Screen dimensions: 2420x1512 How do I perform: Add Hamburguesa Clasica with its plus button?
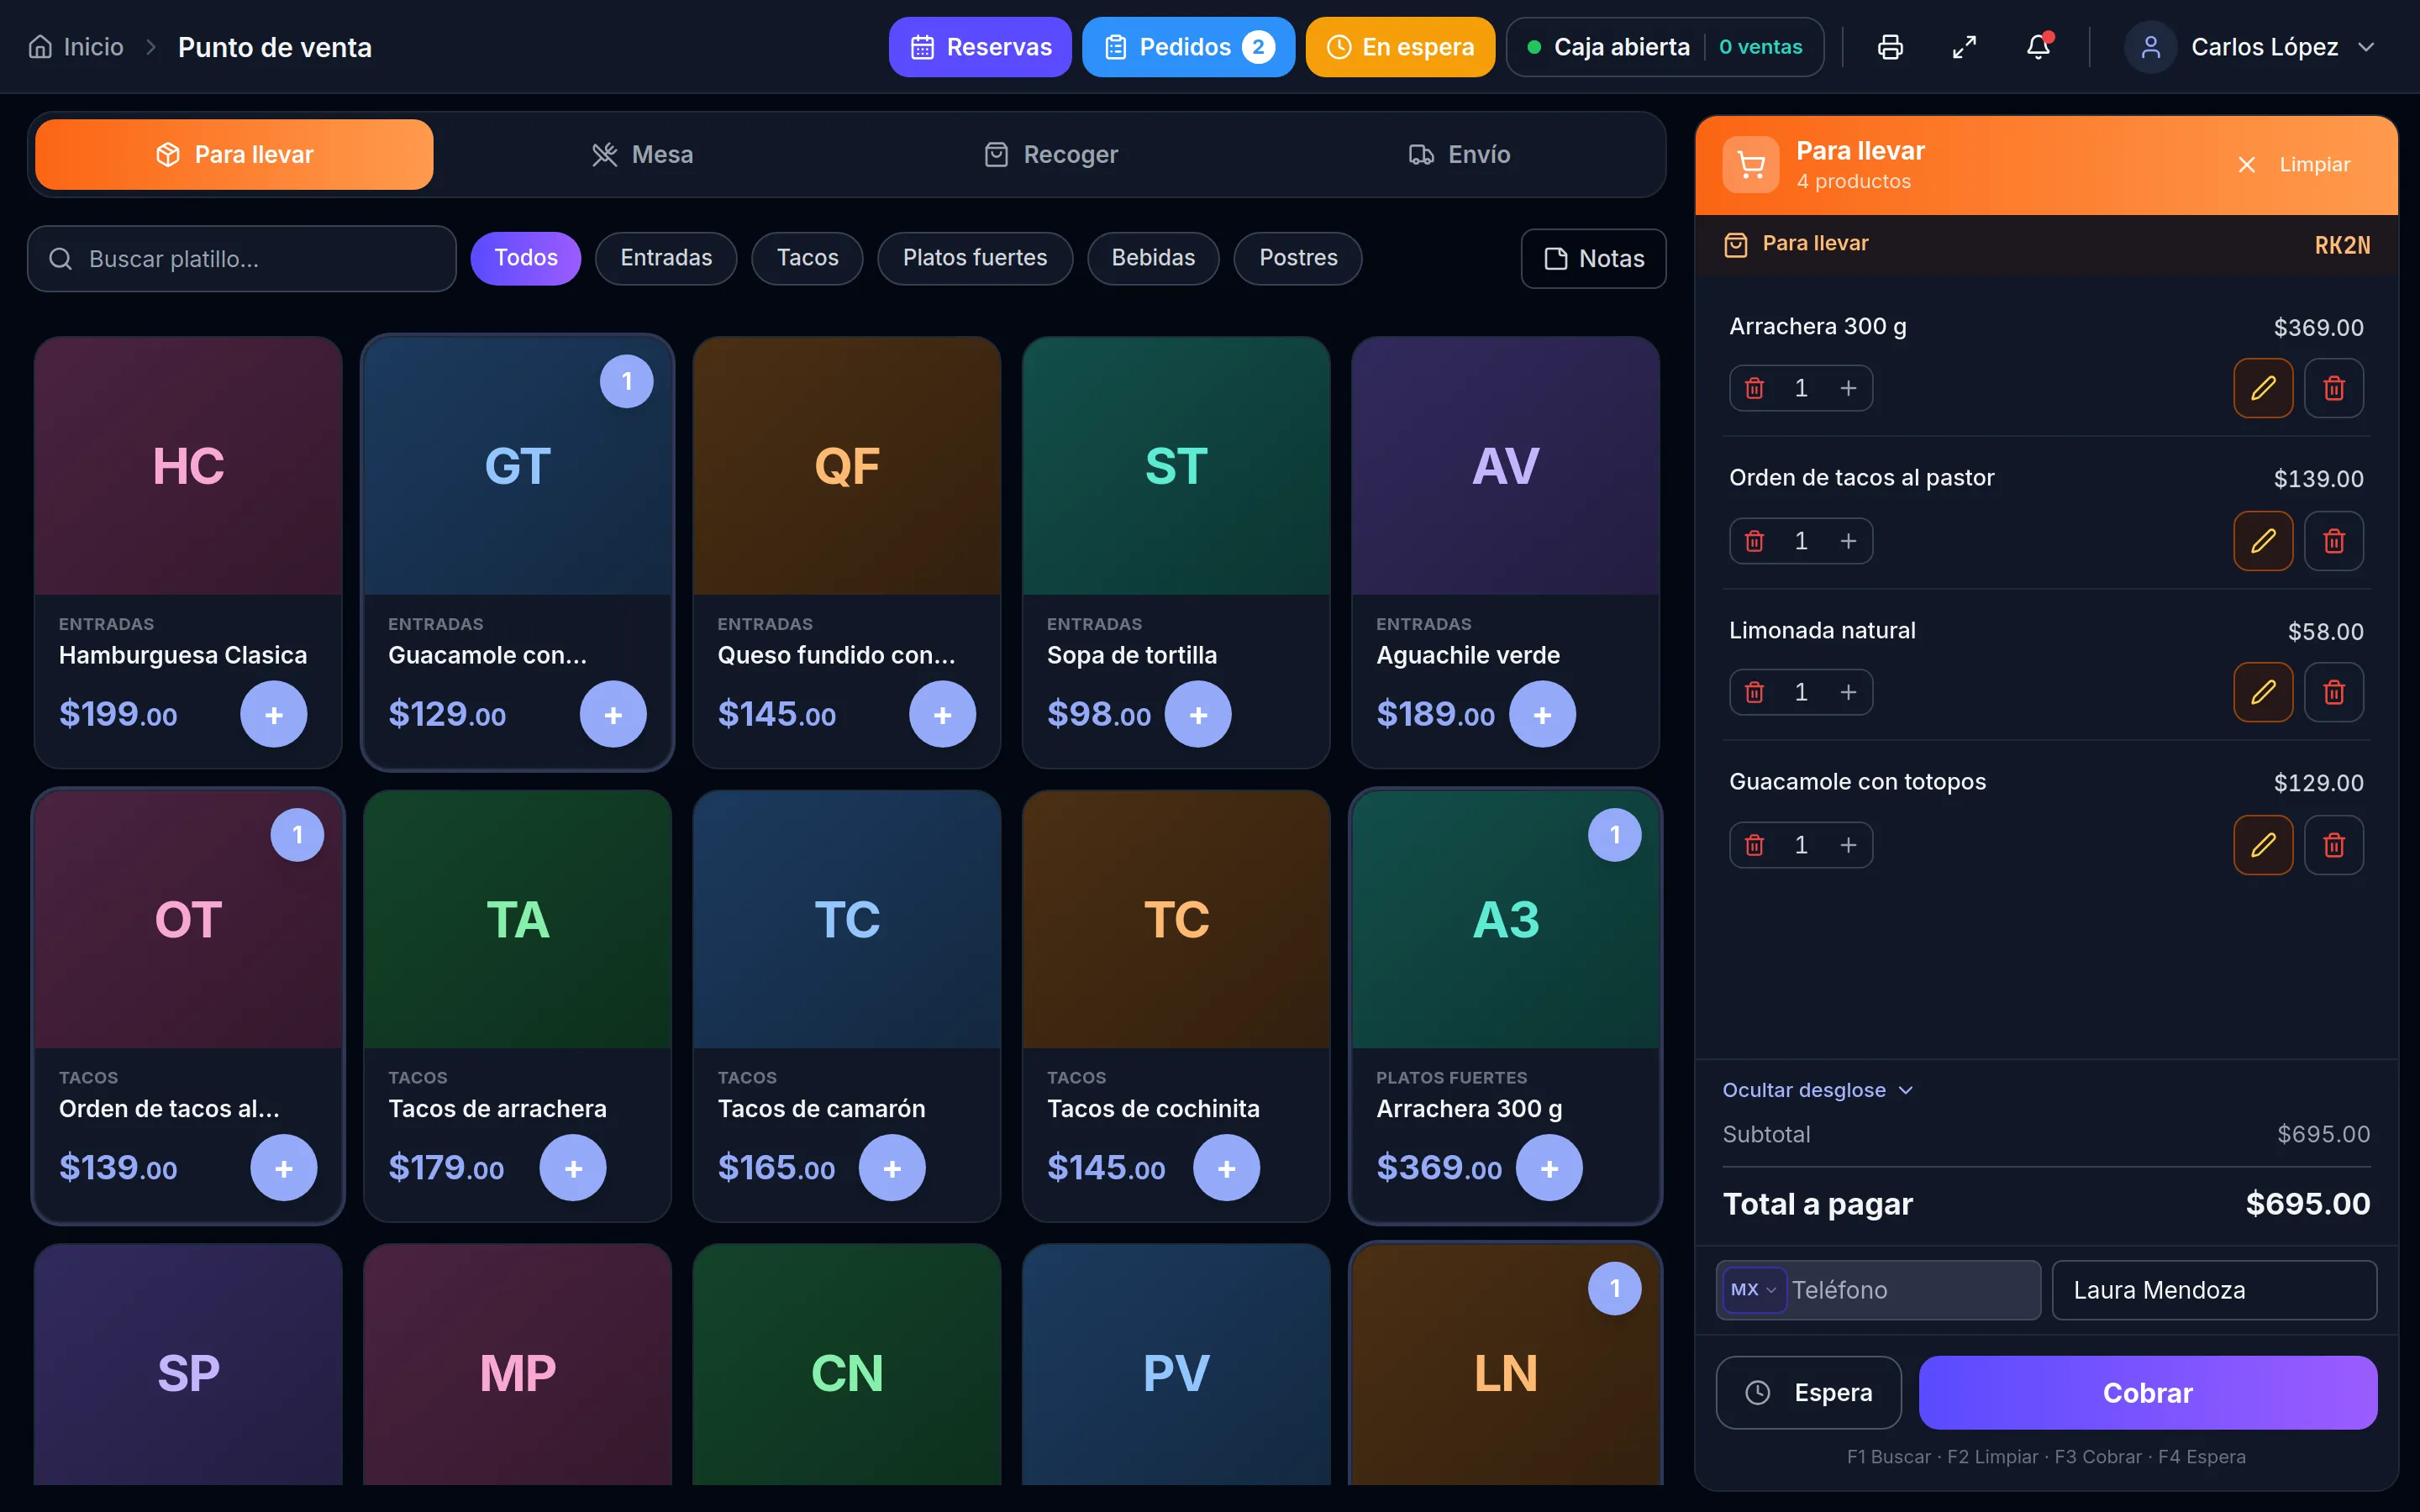(x=274, y=714)
